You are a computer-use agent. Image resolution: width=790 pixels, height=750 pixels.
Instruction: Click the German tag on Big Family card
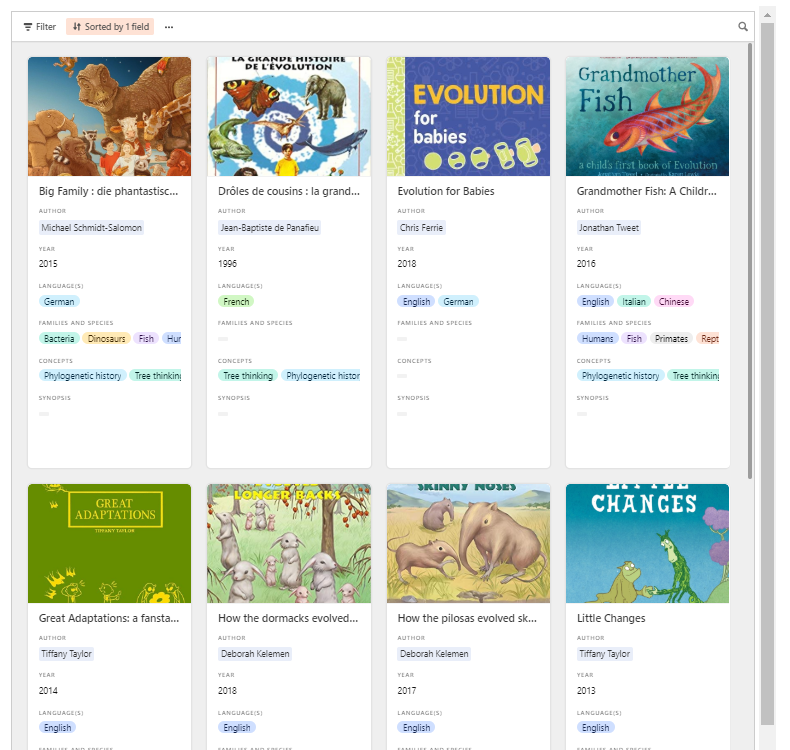click(59, 302)
